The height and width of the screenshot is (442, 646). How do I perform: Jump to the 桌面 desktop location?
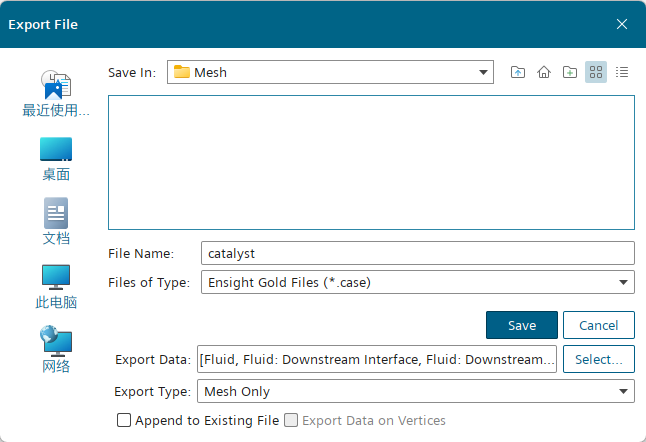click(56, 159)
